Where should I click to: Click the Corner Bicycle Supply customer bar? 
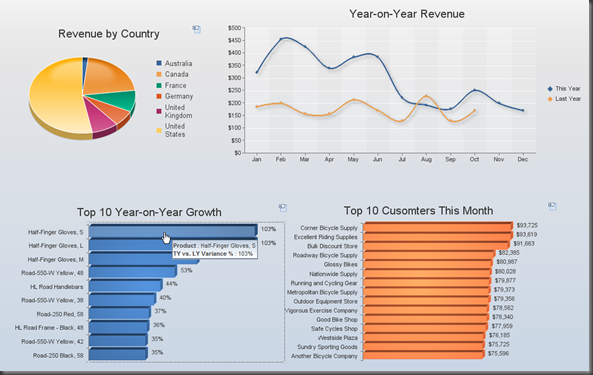tap(438, 226)
